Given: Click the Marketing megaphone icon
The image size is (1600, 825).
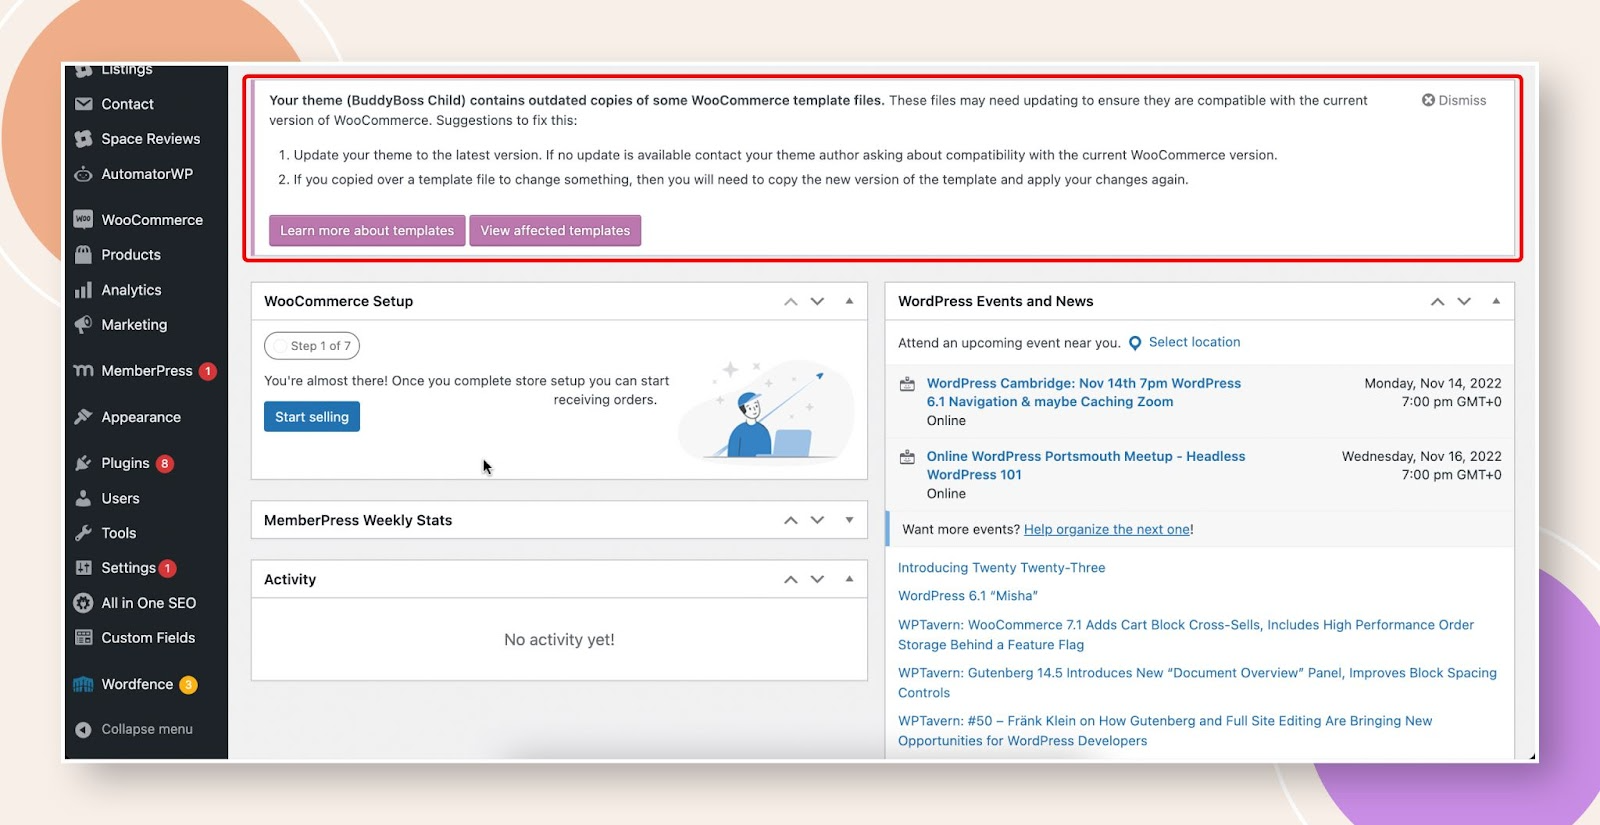Looking at the screenshot, I should [83, 324].
